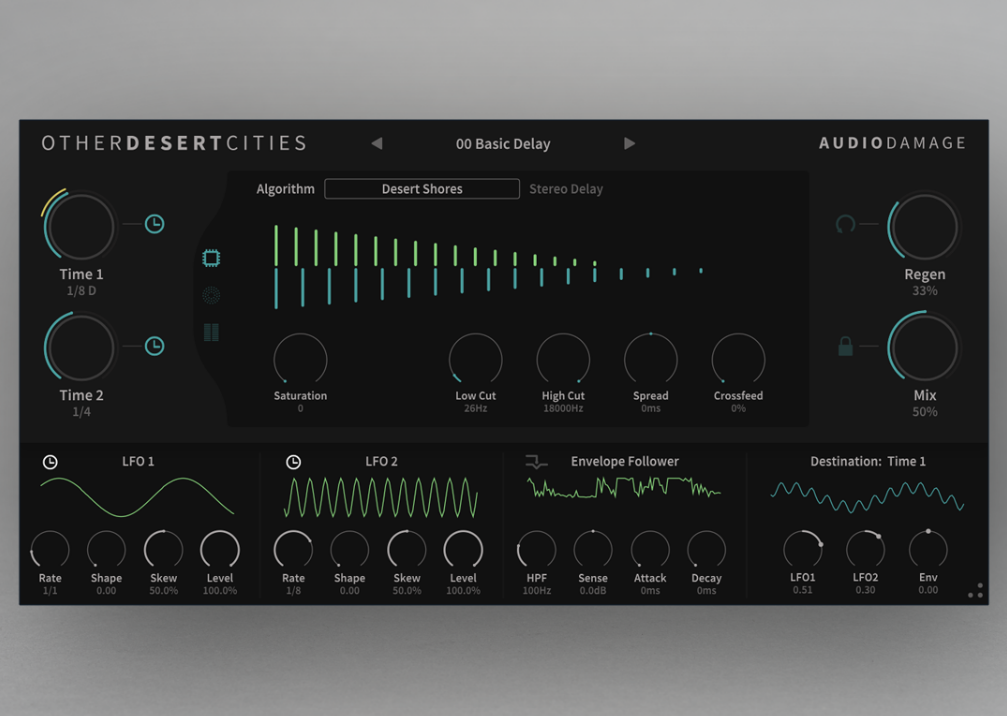Click the LFO 1 Skew knob

(163, 550)
